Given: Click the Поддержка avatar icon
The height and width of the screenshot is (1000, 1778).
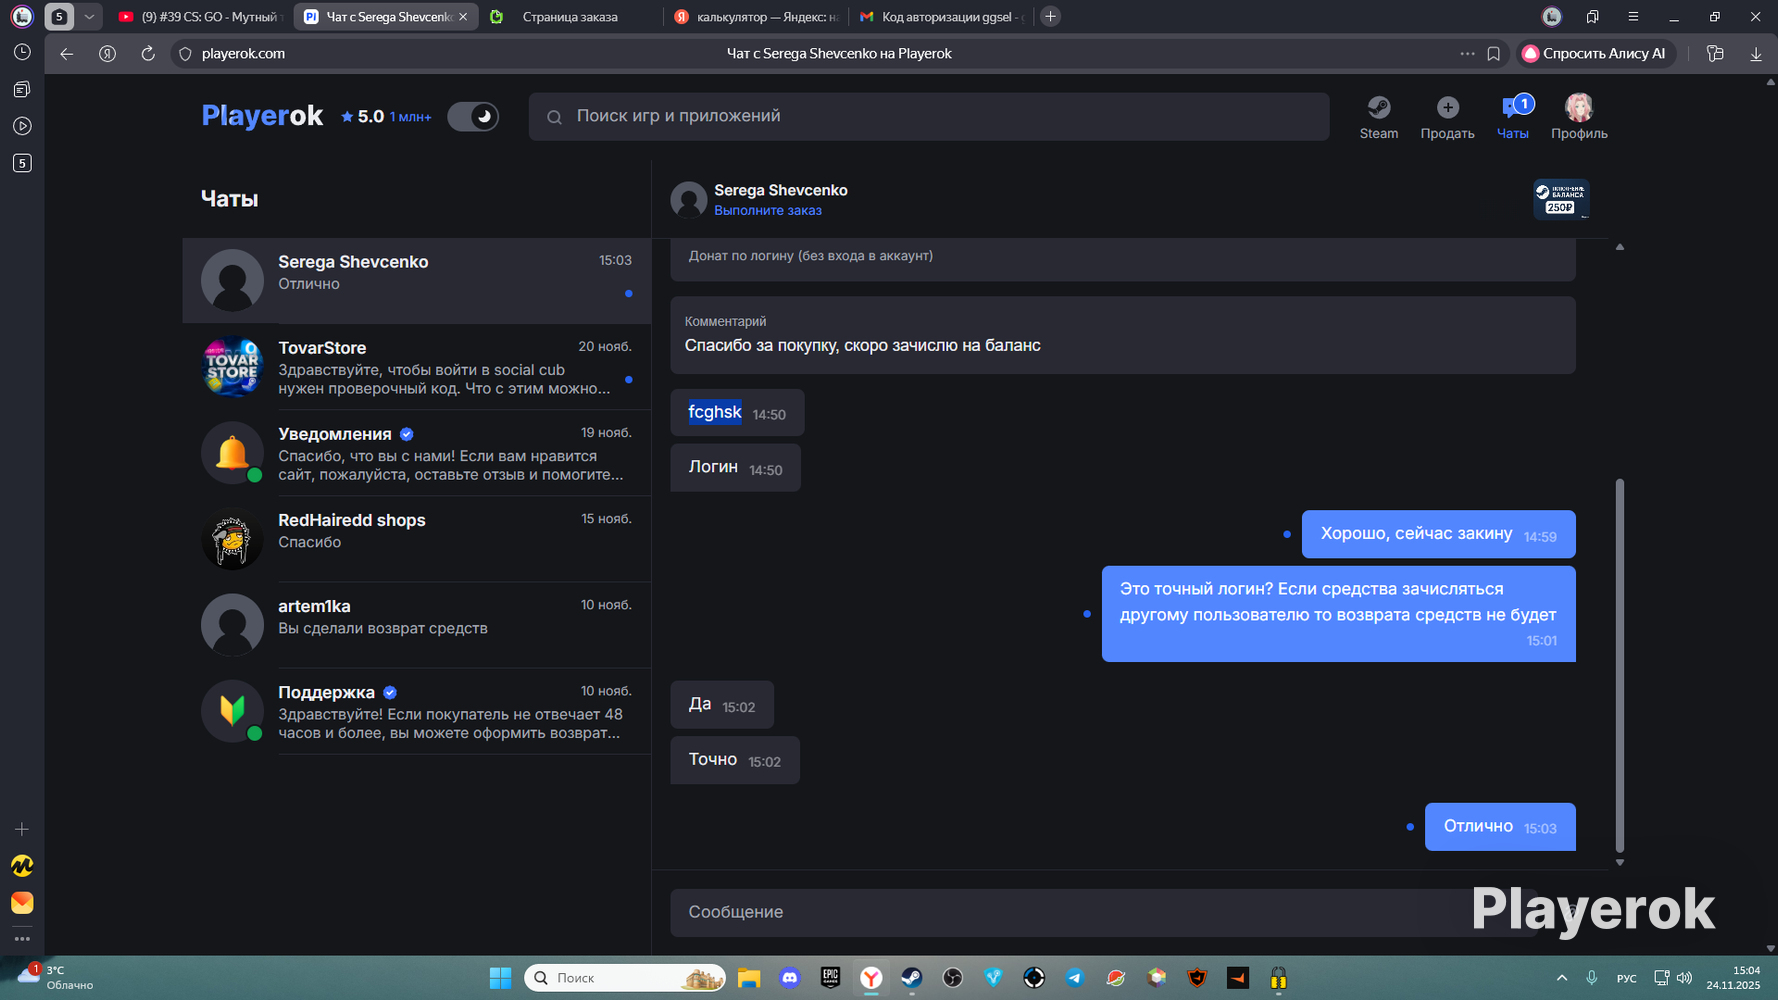Looking at the screenshot, I should click(232, 711).
